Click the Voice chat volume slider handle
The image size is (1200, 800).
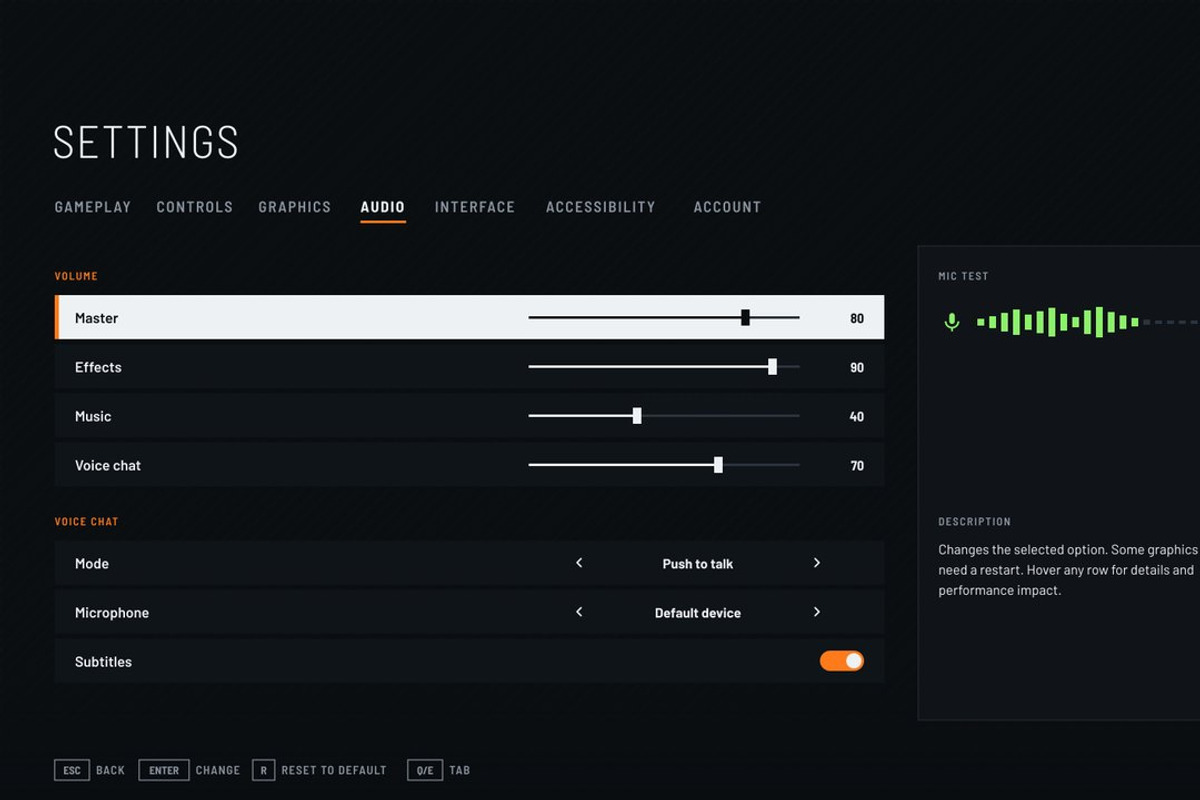(x=718, y=465)
